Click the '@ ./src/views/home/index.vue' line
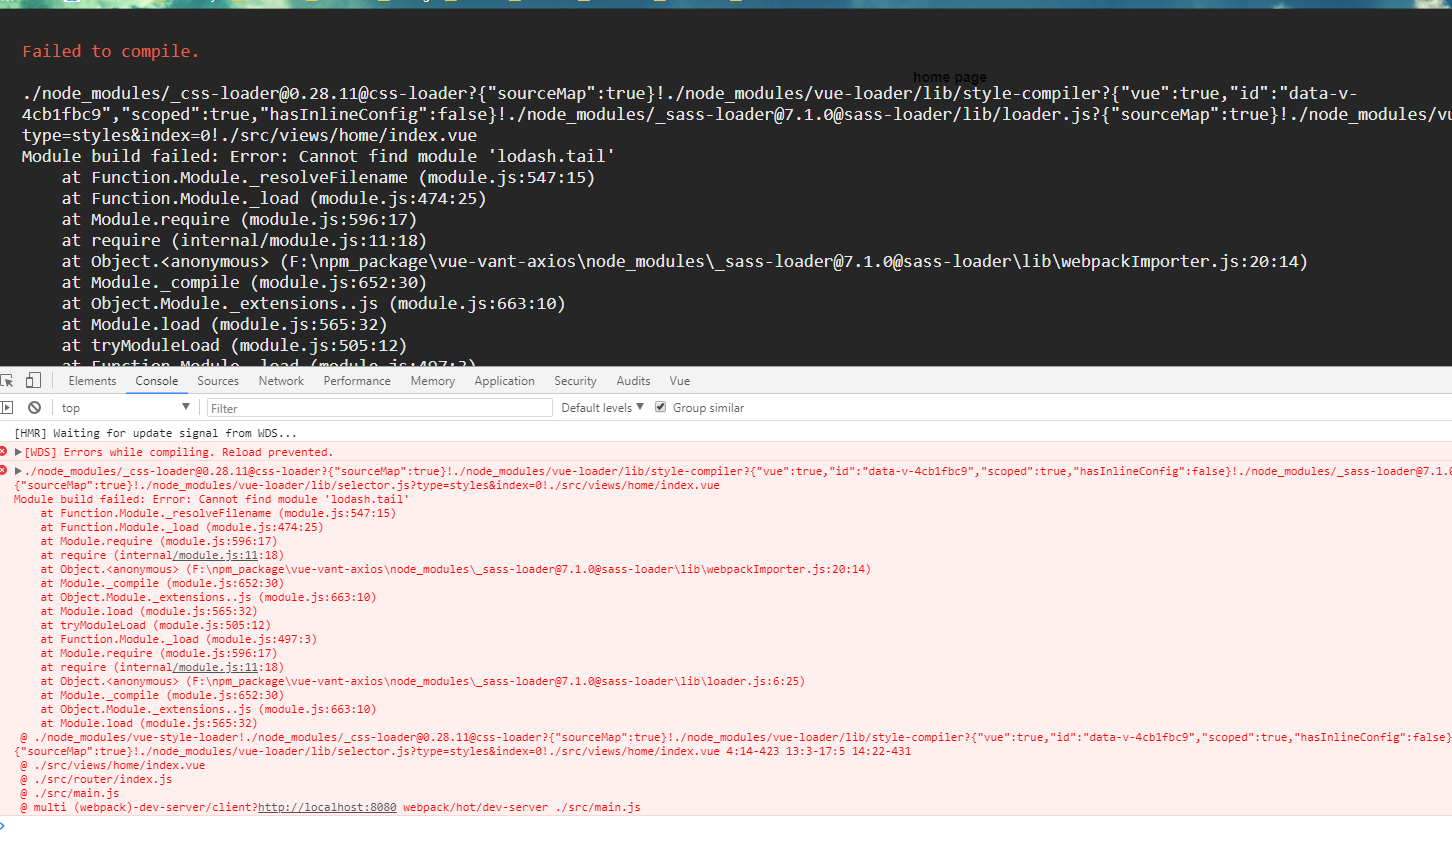1452x847 pixels. click(x=112, y=765)
